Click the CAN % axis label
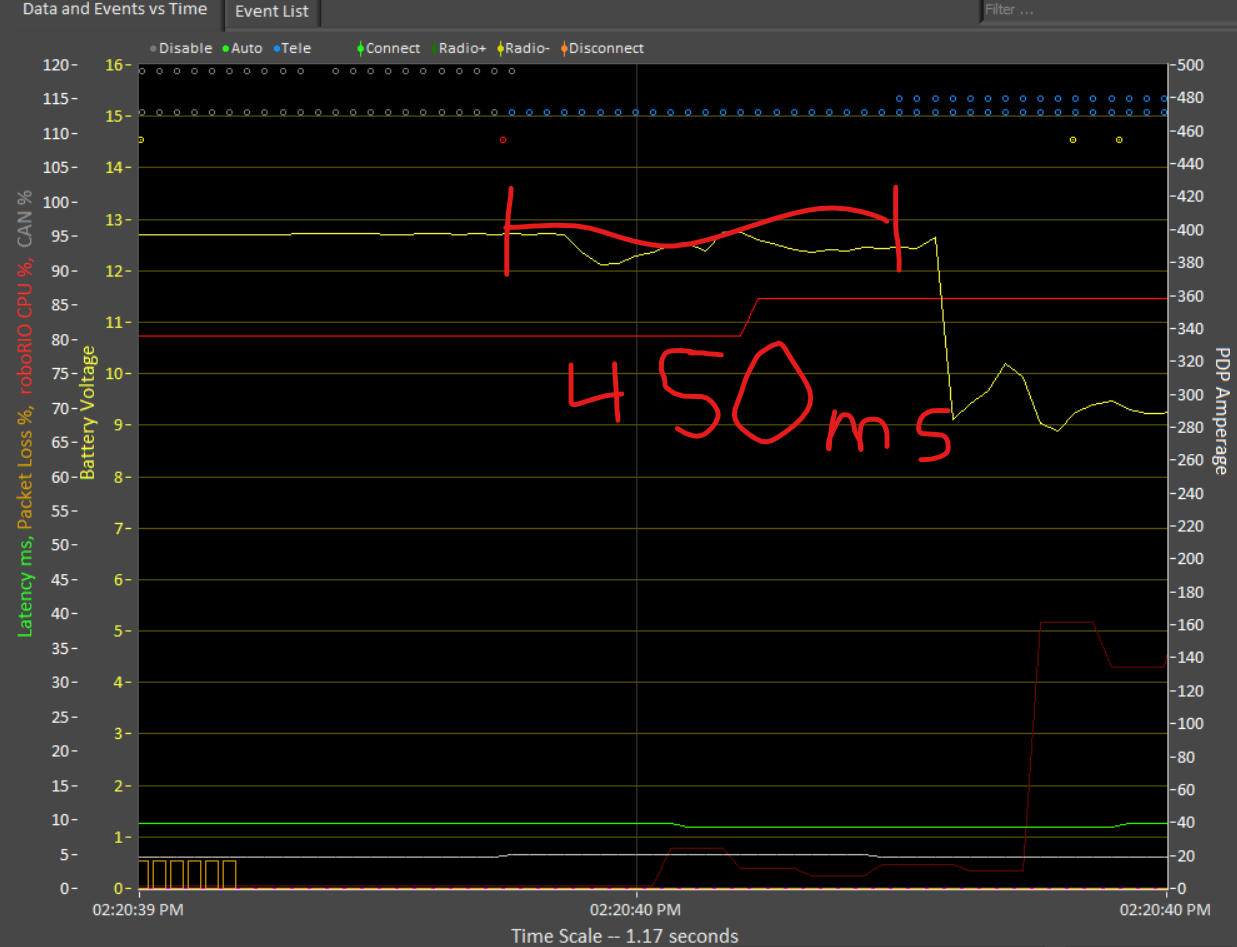The height and width of the screenshot is (947, 1237). tap(26, 218)
